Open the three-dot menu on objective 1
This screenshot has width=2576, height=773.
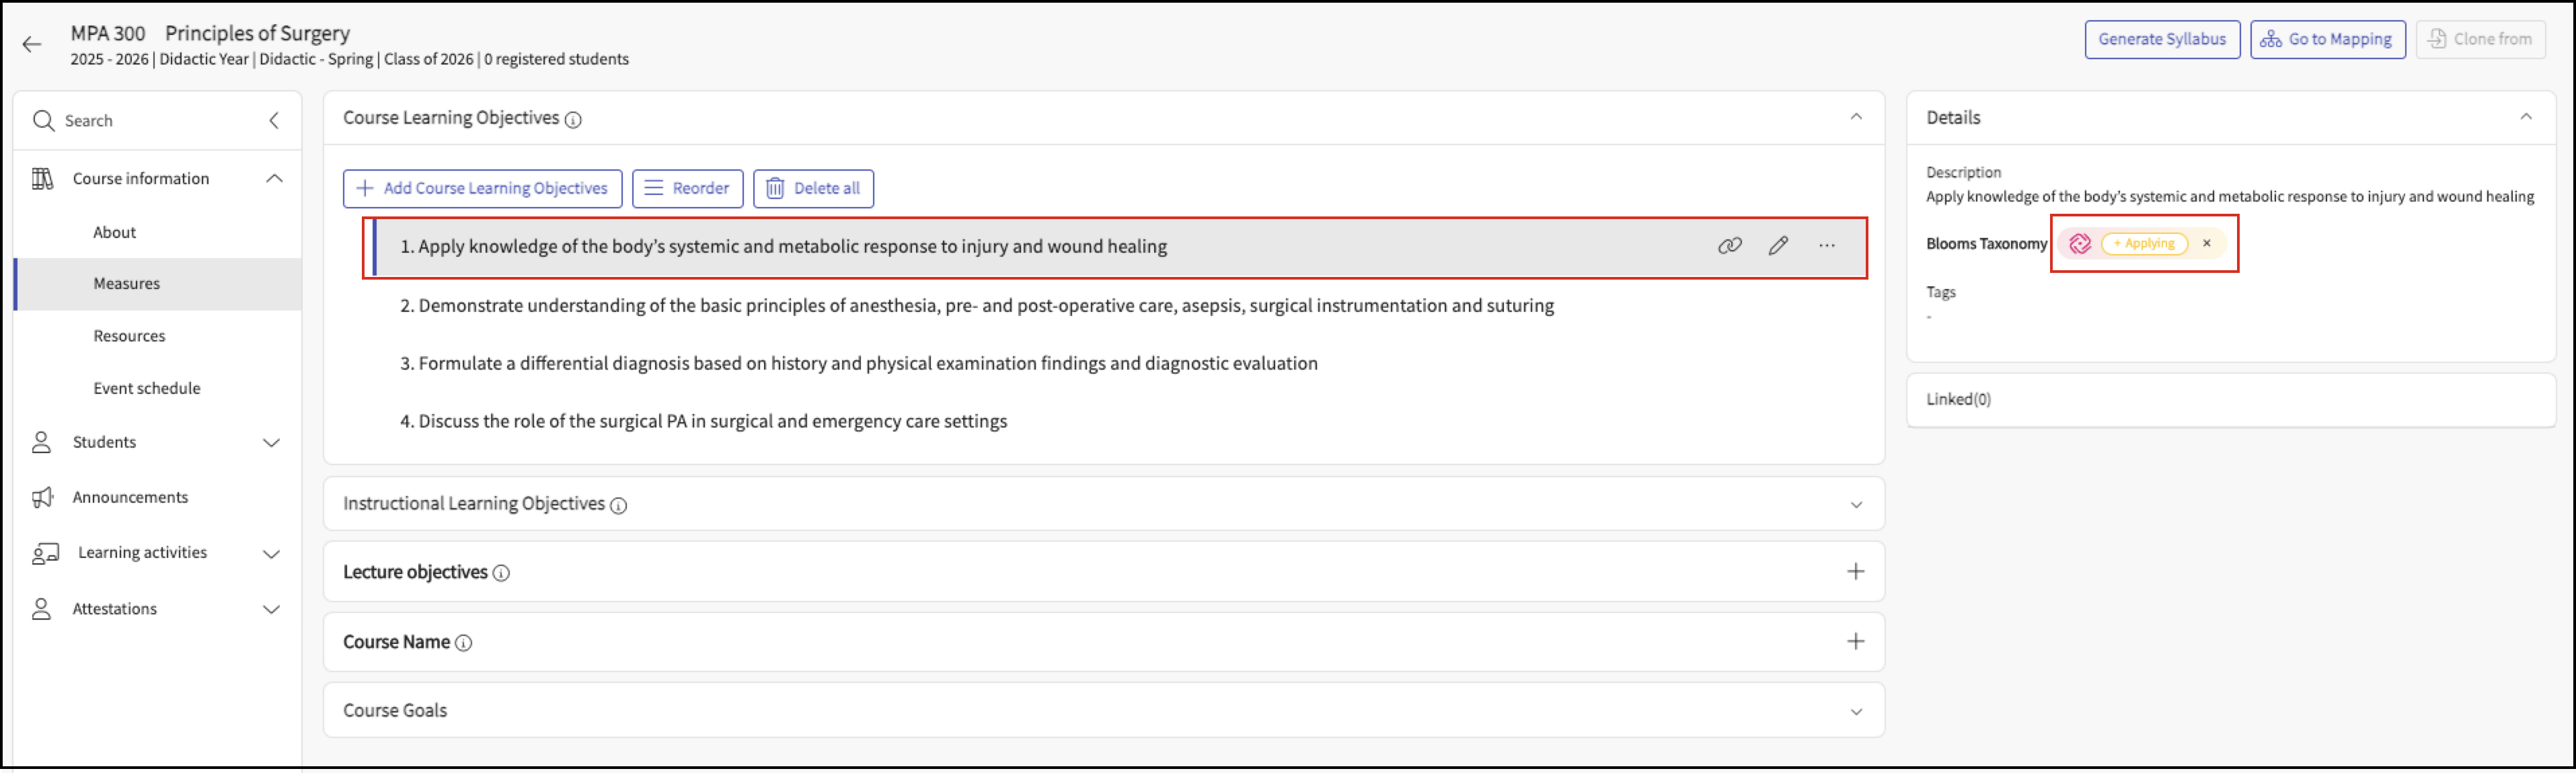[1826, 246]
